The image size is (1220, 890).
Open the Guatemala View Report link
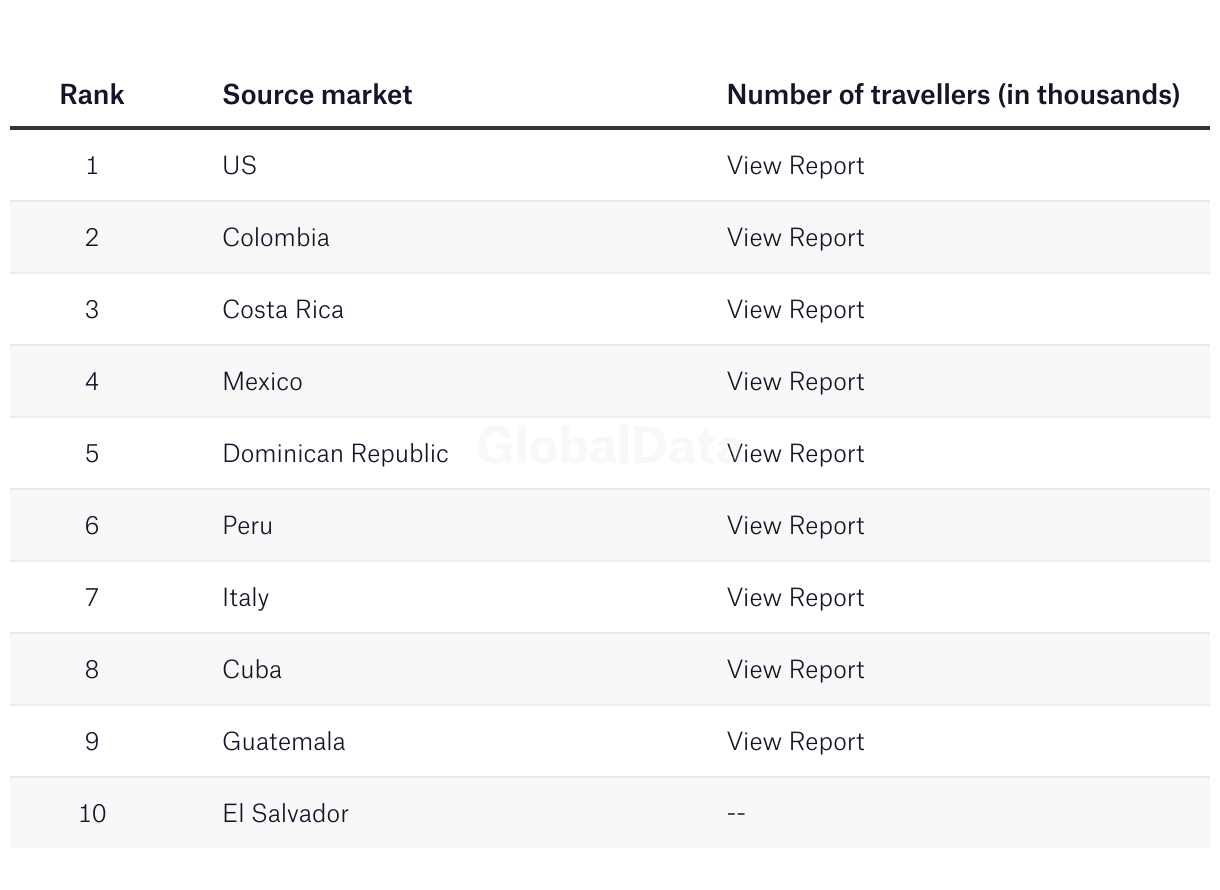[795, 741]
